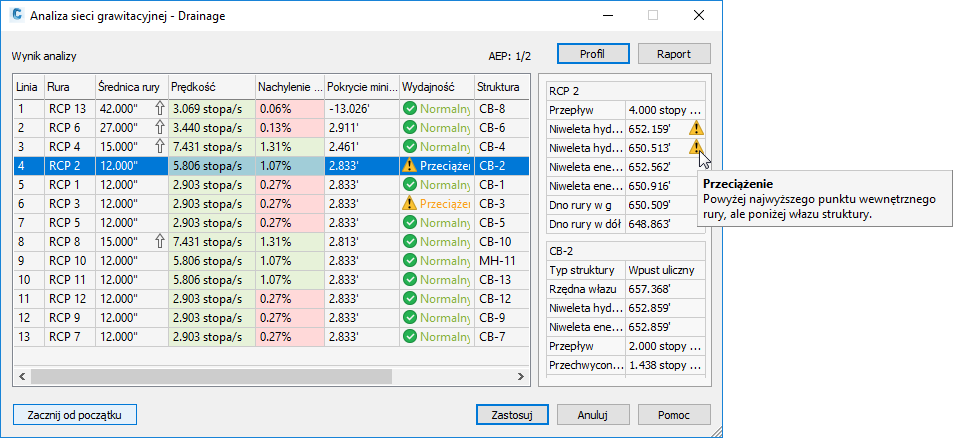Cancel the dialog with Anuluj
Screen dimensions: 956x438
coord(593,415)
